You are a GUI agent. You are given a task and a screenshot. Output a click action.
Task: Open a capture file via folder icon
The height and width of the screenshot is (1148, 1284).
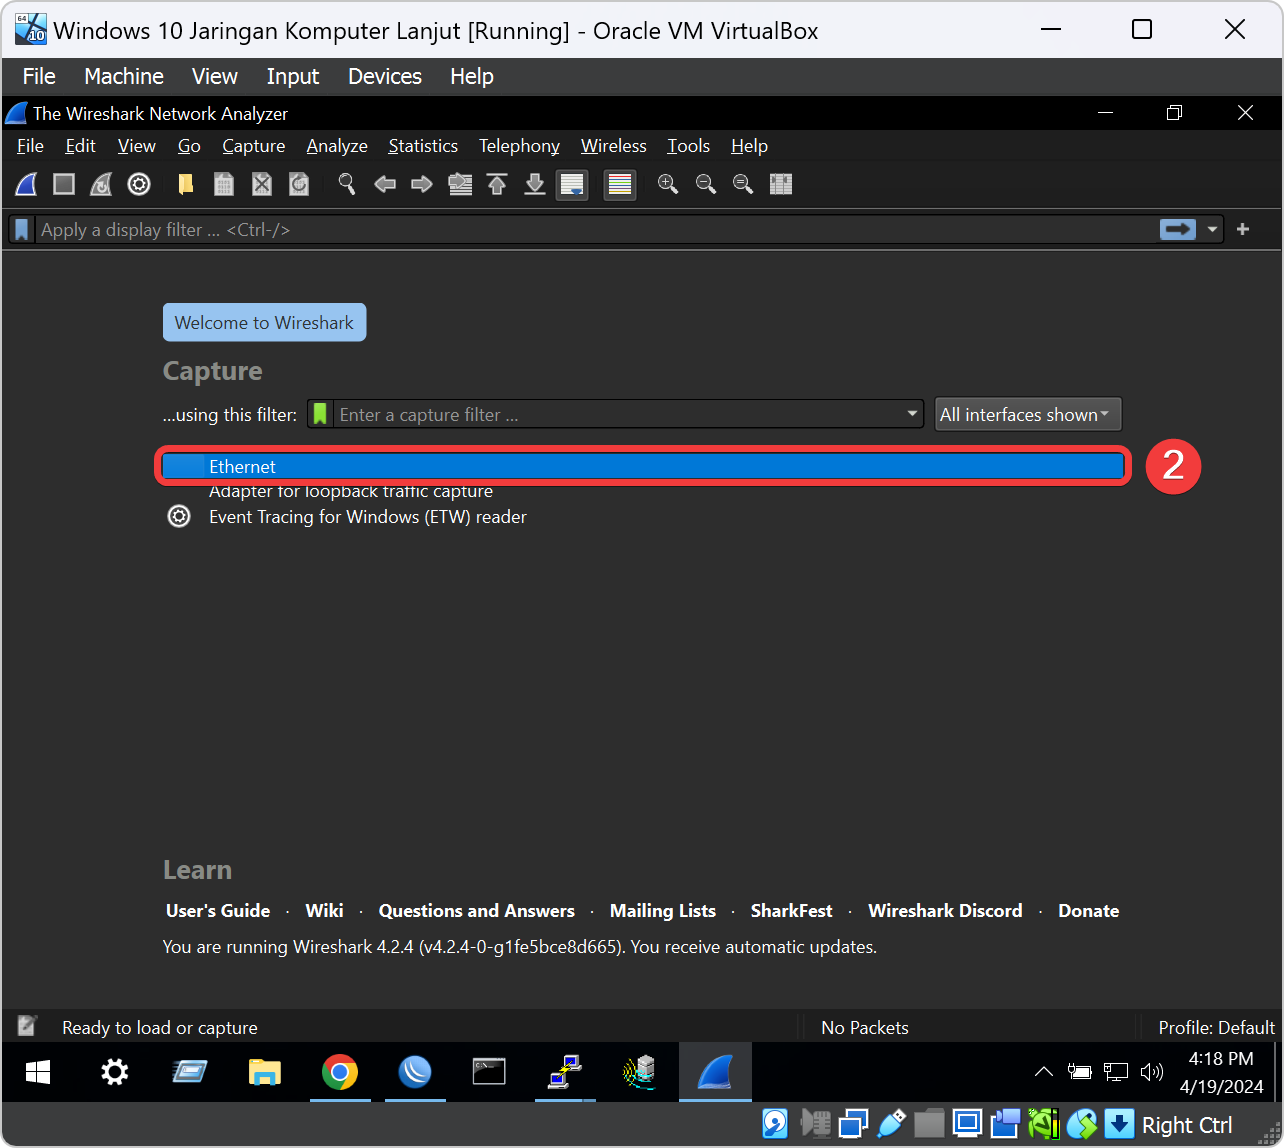coord(186,184)
